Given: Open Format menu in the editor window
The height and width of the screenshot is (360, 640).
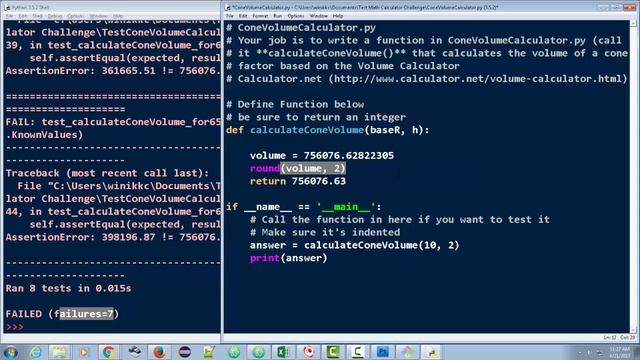Looking at the screenshot, I should click(260, 16).
